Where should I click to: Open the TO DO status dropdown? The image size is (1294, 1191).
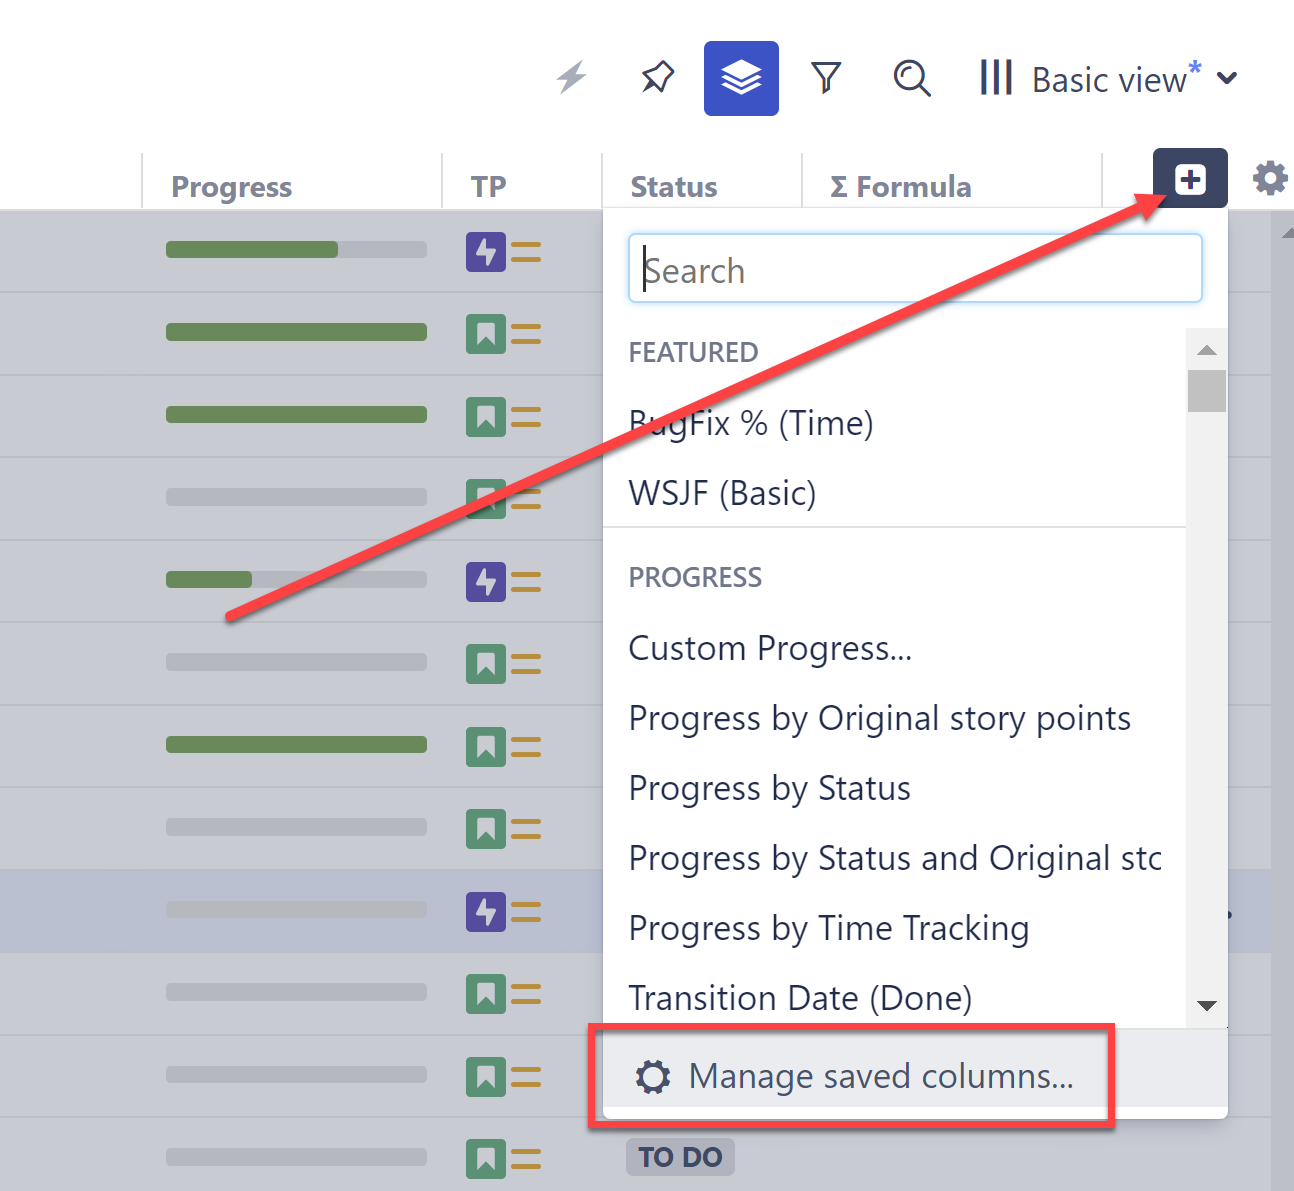680,1157
